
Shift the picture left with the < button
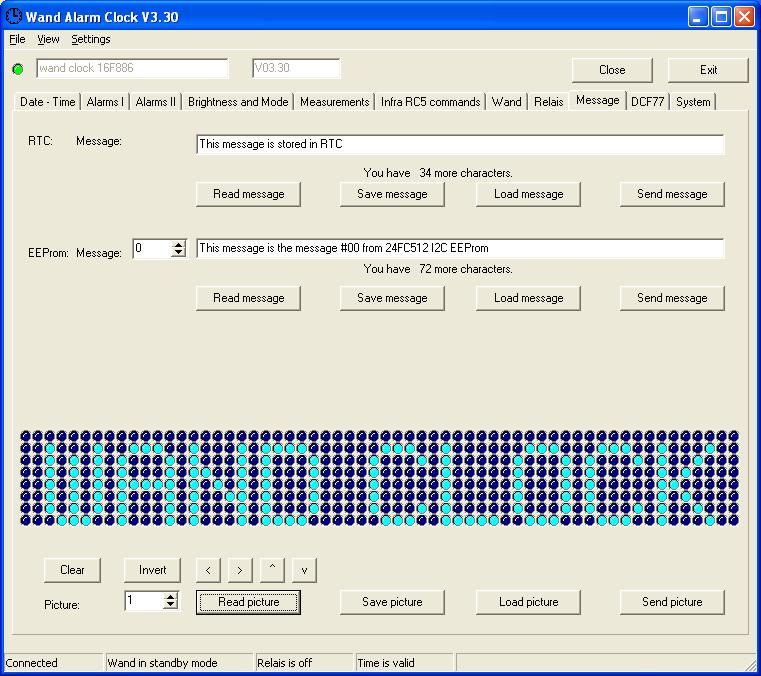[x=208, y=570]
